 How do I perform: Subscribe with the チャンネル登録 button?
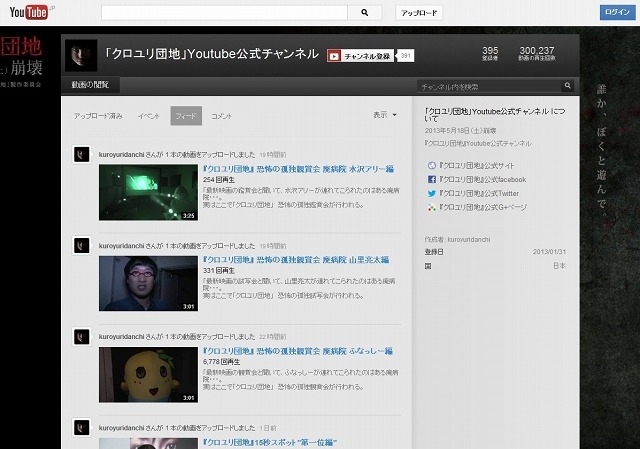(x=360, y=56)
